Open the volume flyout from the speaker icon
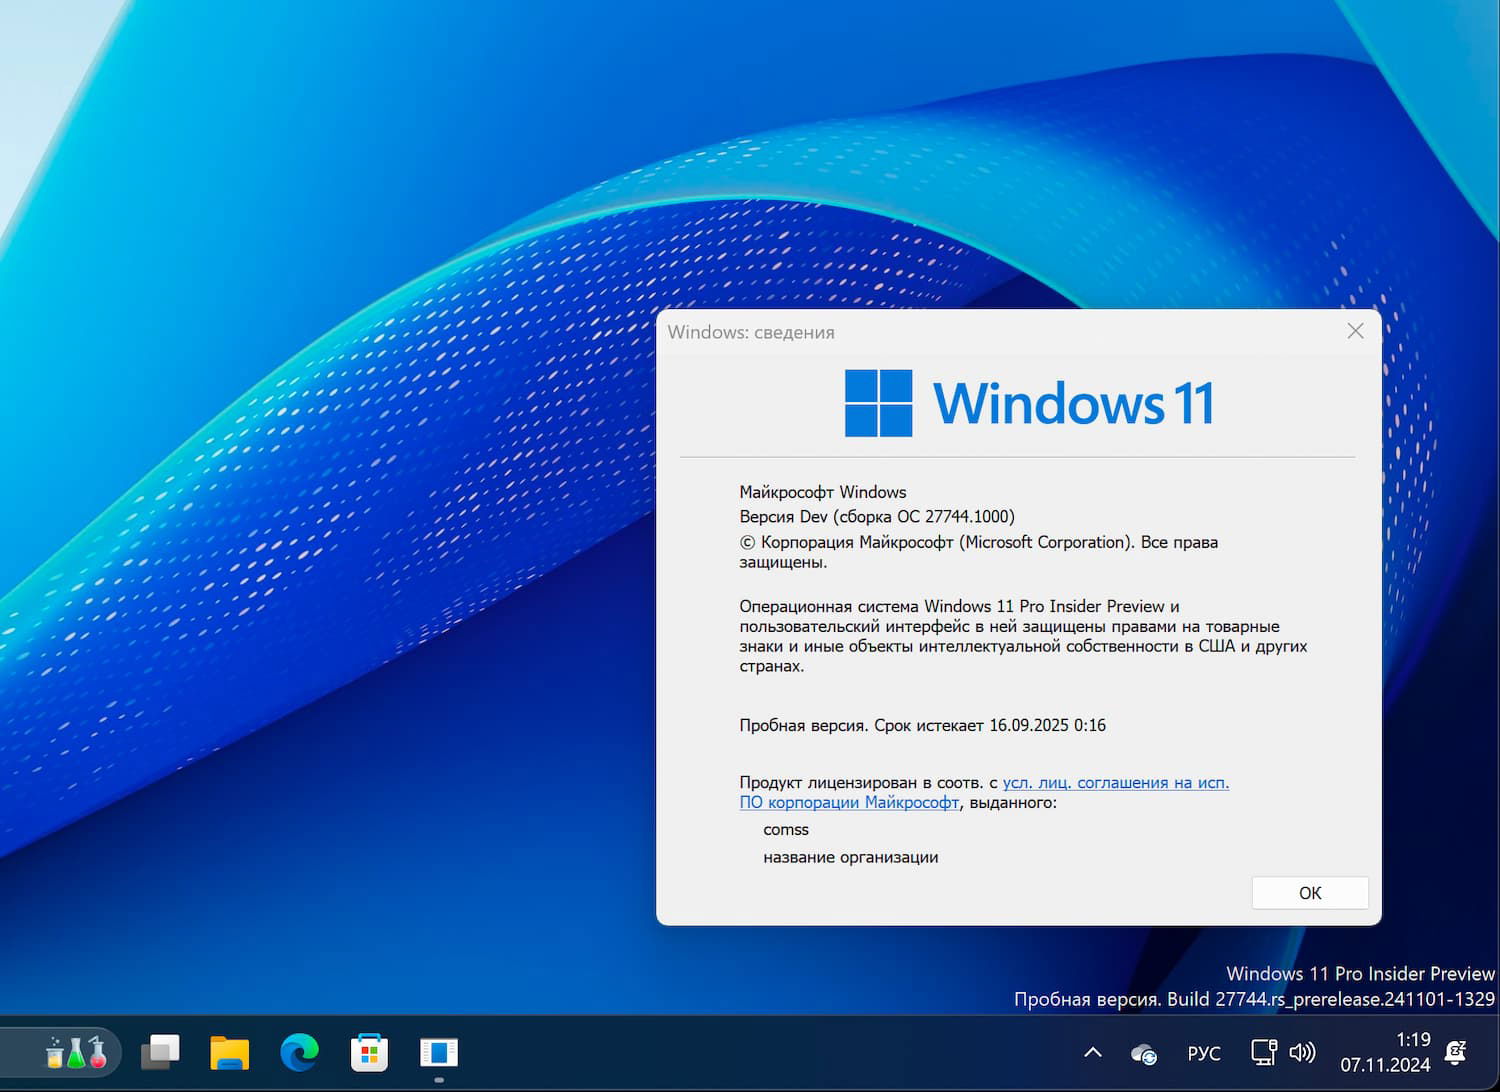1500x1092 pixels. point(1301,1052)
